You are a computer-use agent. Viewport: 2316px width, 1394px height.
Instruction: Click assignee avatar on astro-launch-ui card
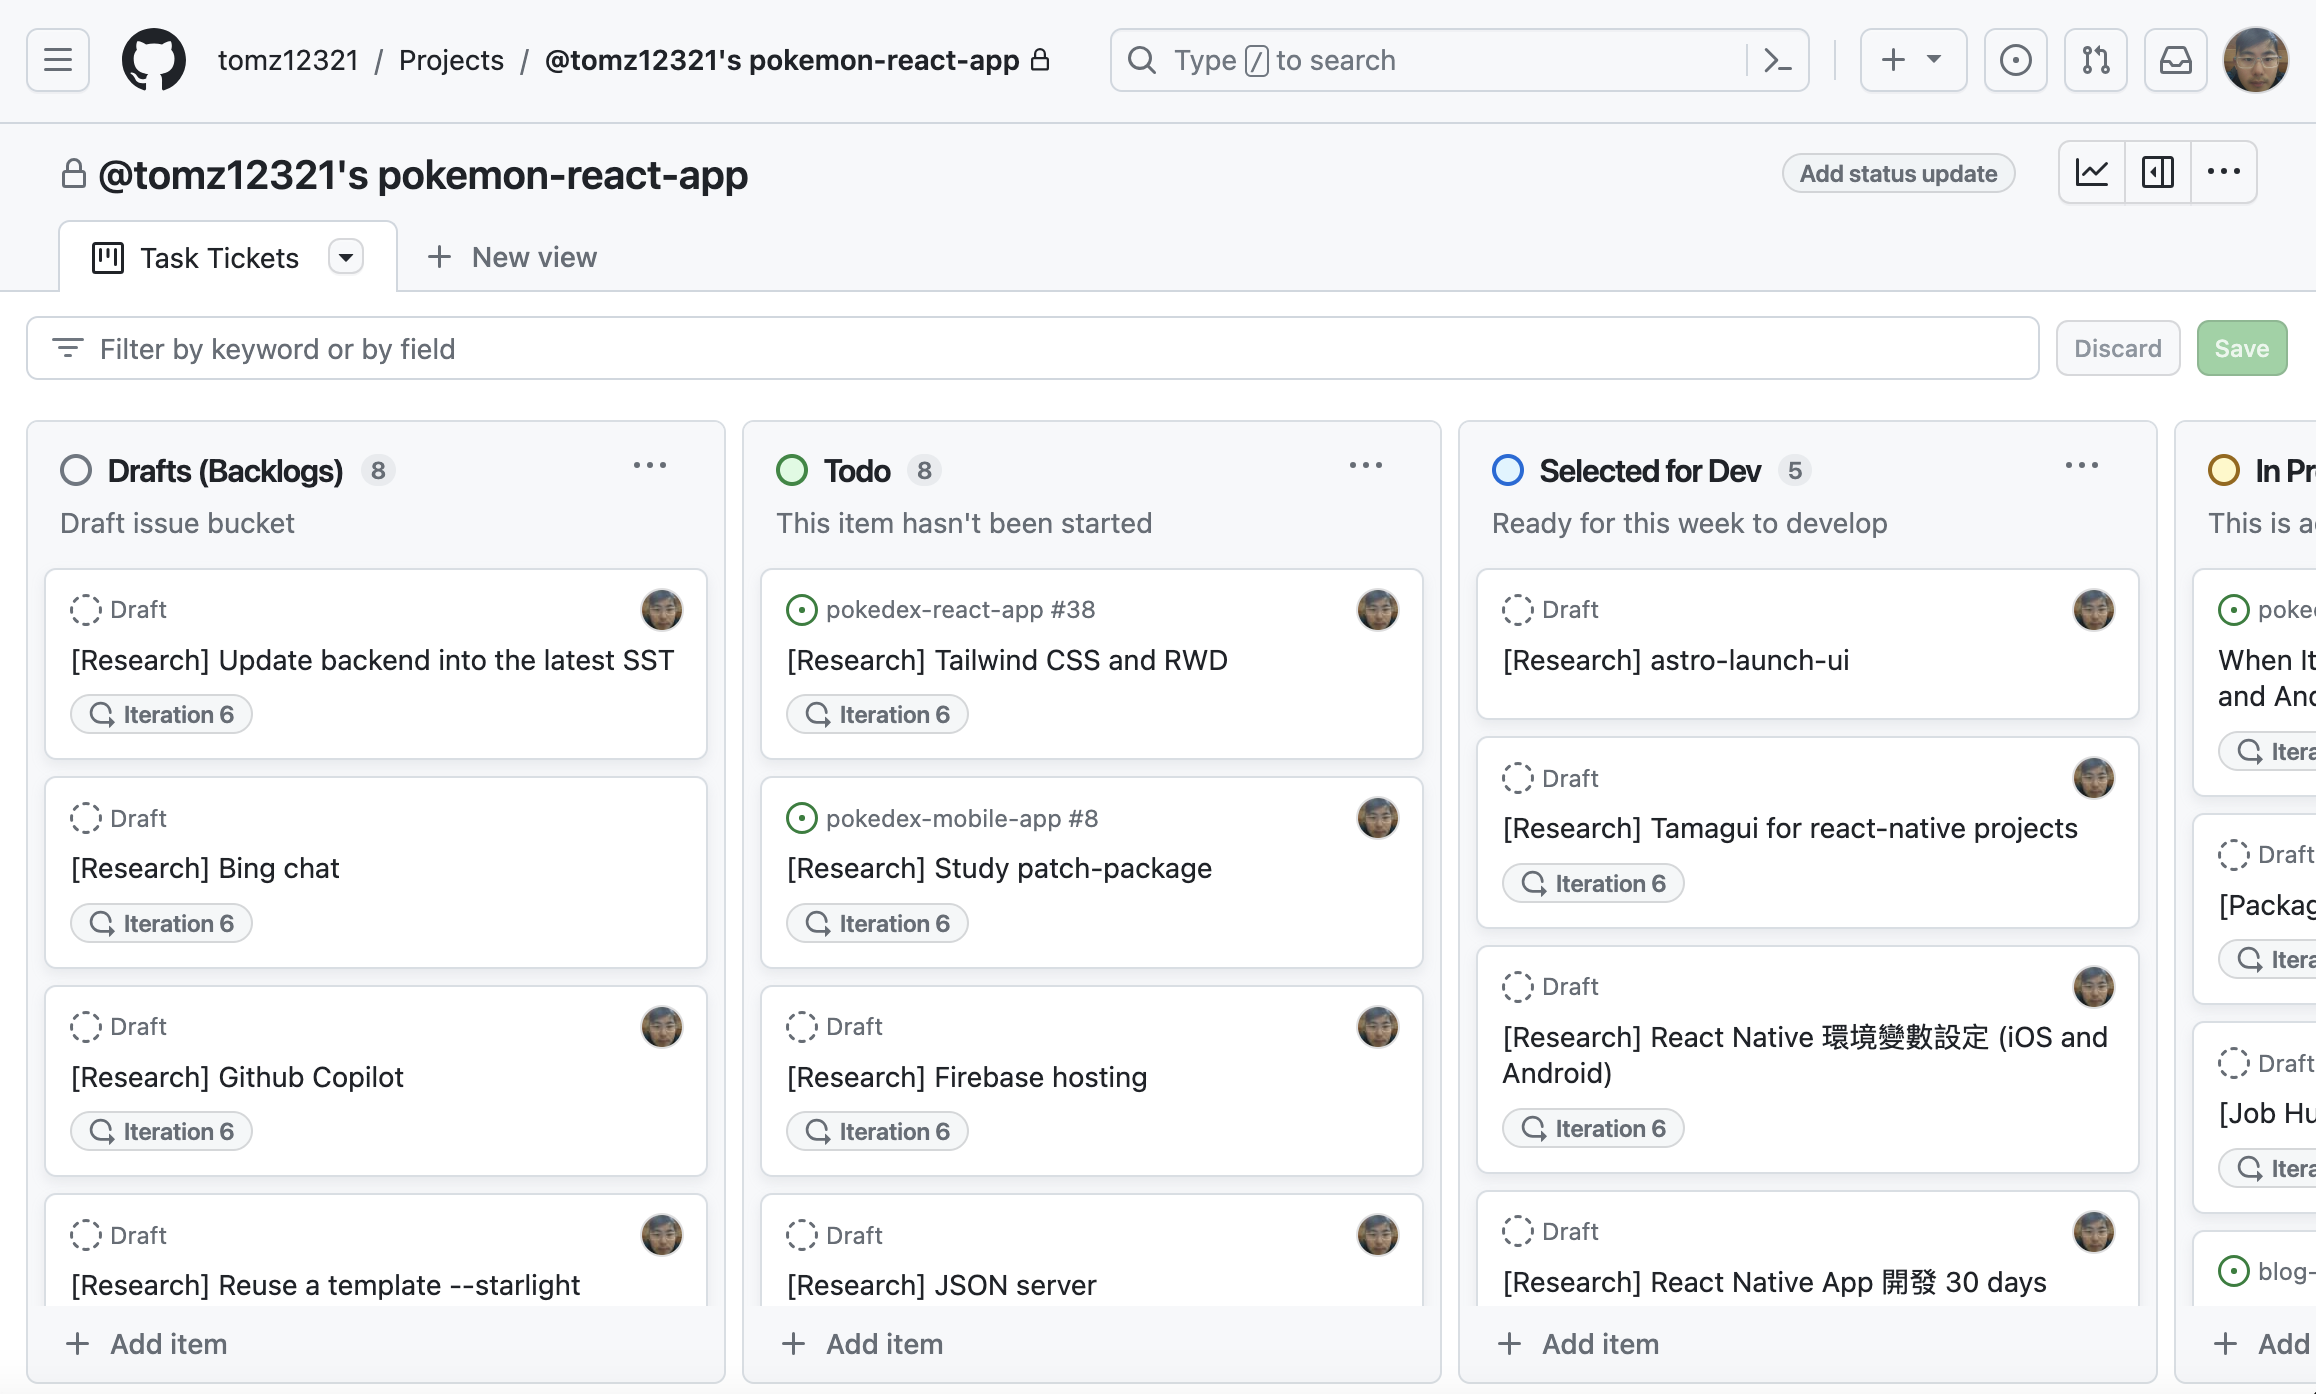(2093, 610)
